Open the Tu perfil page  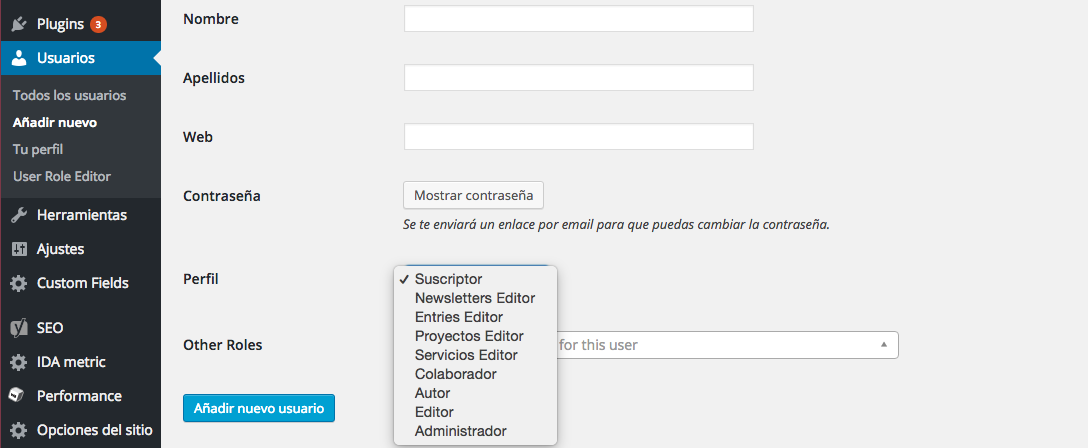(38, 150)
